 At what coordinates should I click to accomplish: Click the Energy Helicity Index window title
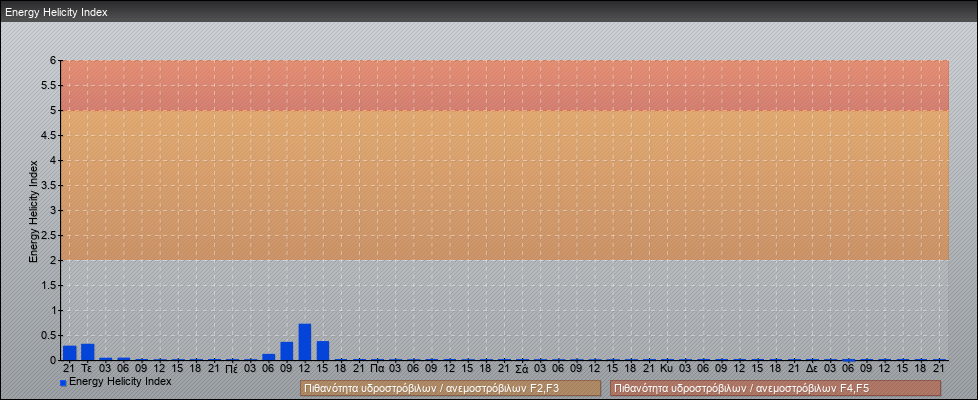coord(57,13)
